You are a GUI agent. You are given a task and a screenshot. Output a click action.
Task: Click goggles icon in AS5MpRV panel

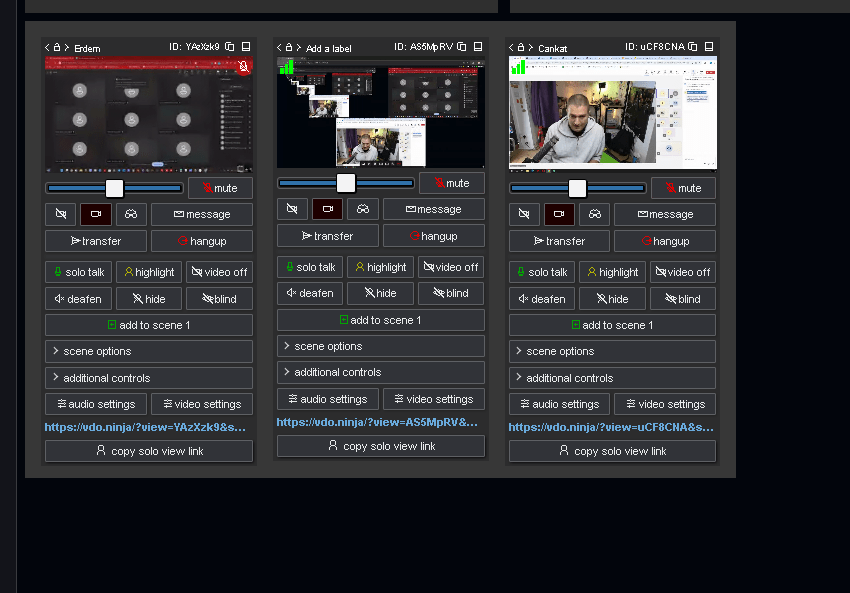point(363,209)
